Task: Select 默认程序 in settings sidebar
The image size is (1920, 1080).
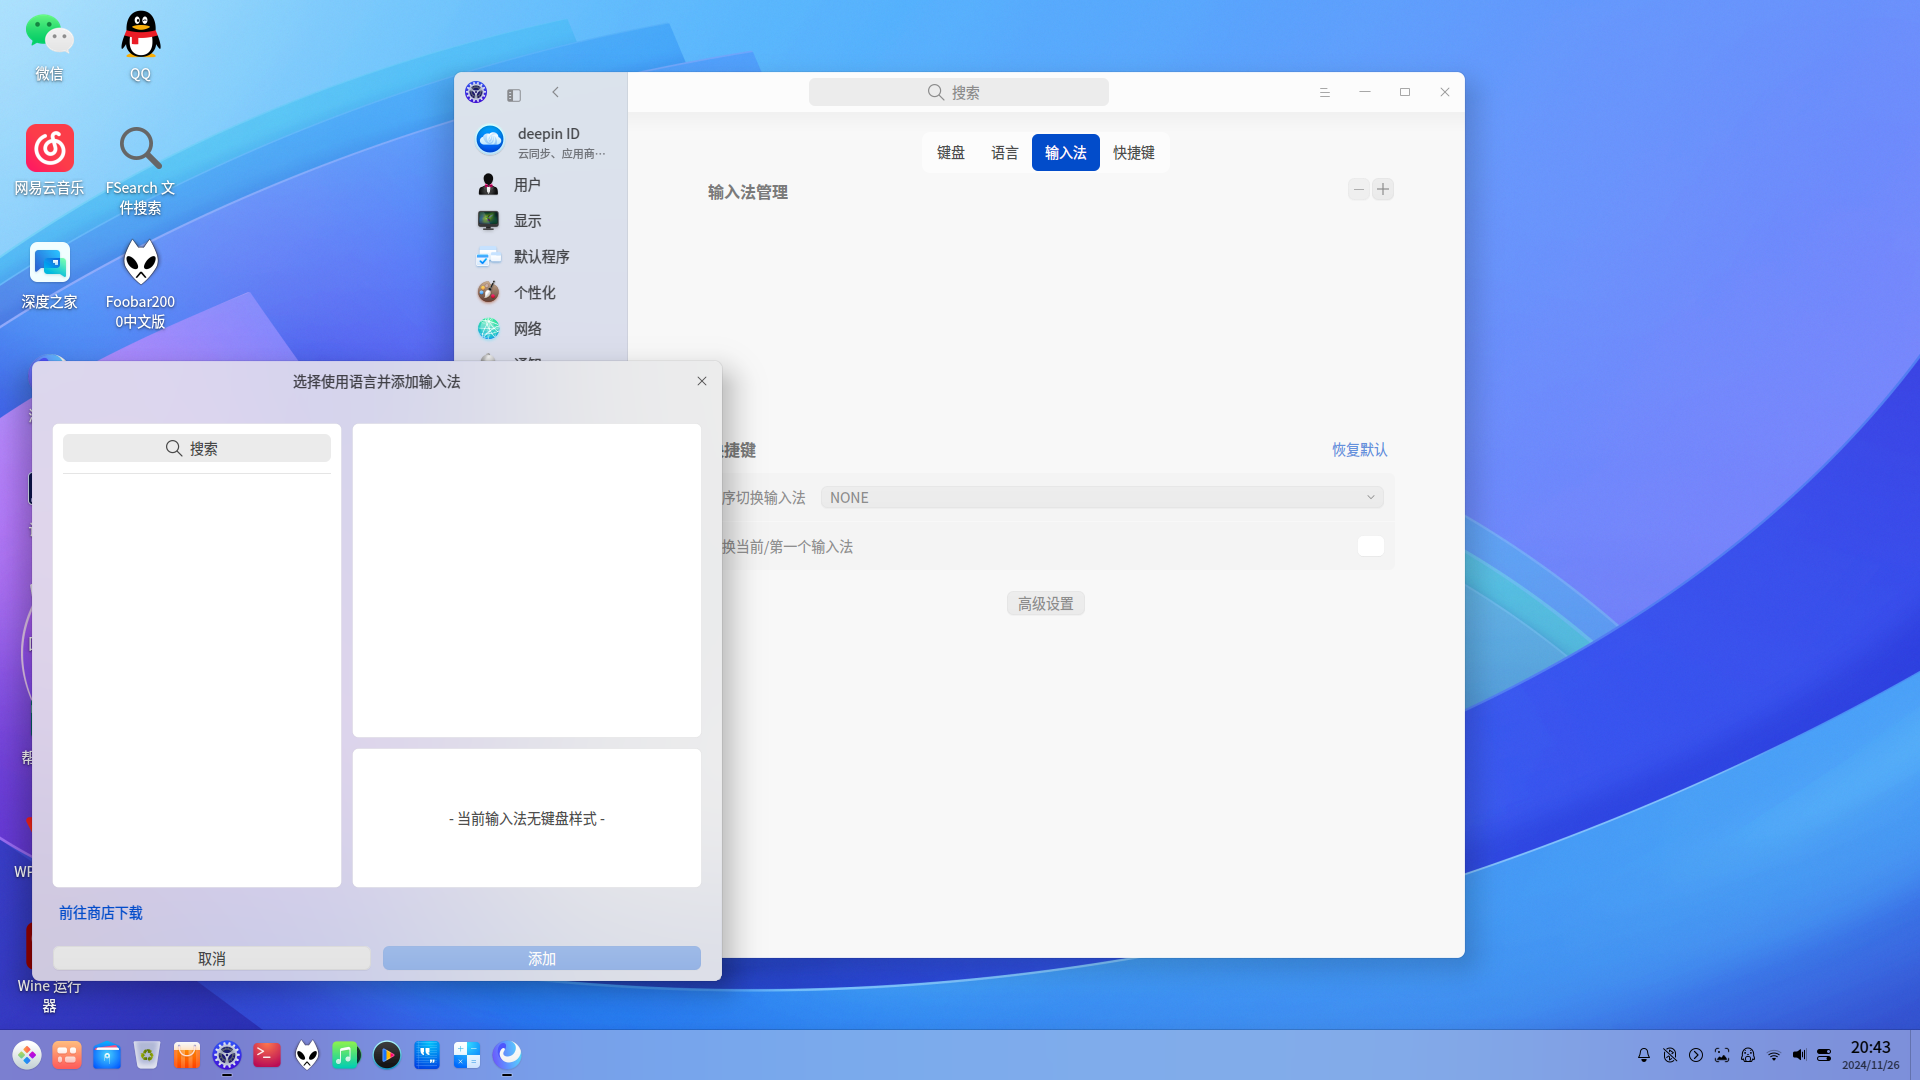Action: (x=541, y=256)
